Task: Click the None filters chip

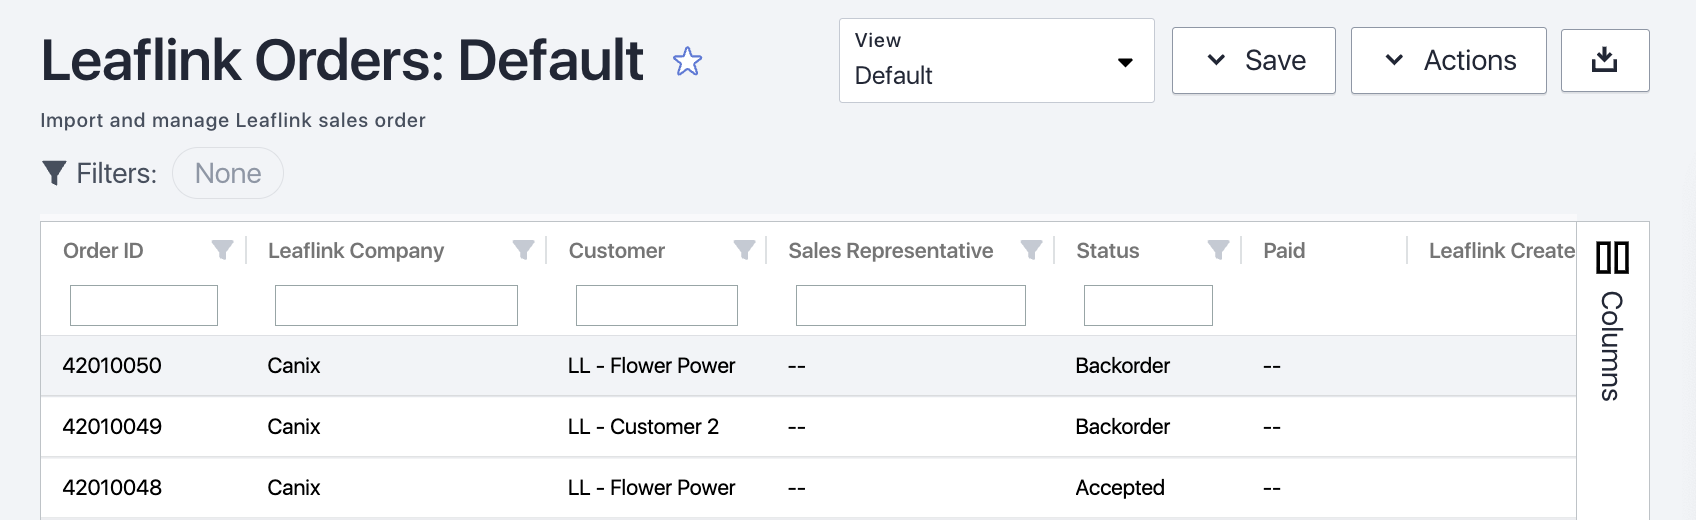Action: click(x=228, y=173)
